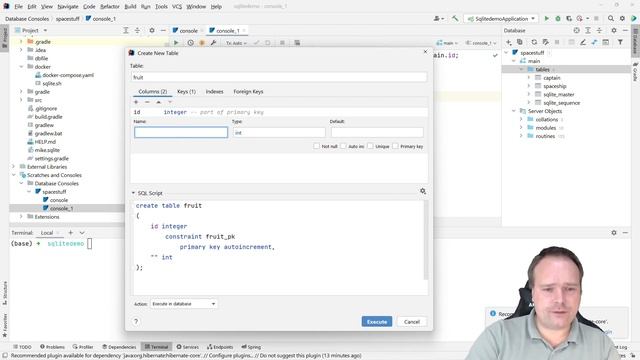Select the id integer column row
This screenshot has height=360, width=640.
[x=279, y=112]
